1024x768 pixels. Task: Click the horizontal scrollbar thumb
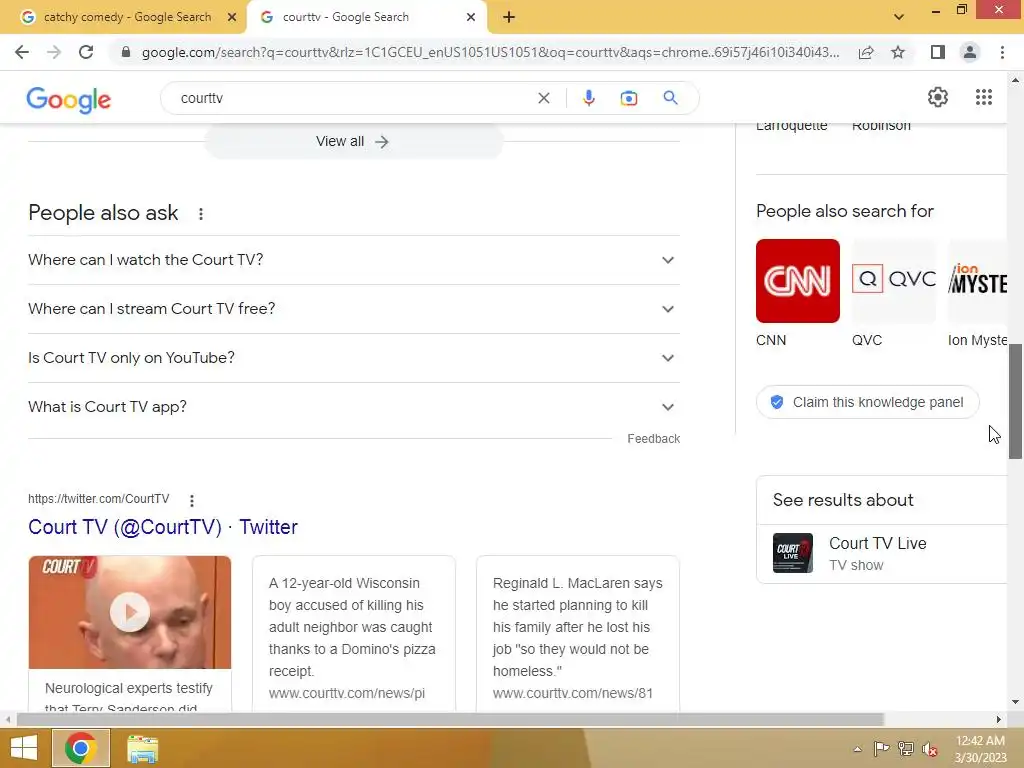tap(450, 720)
